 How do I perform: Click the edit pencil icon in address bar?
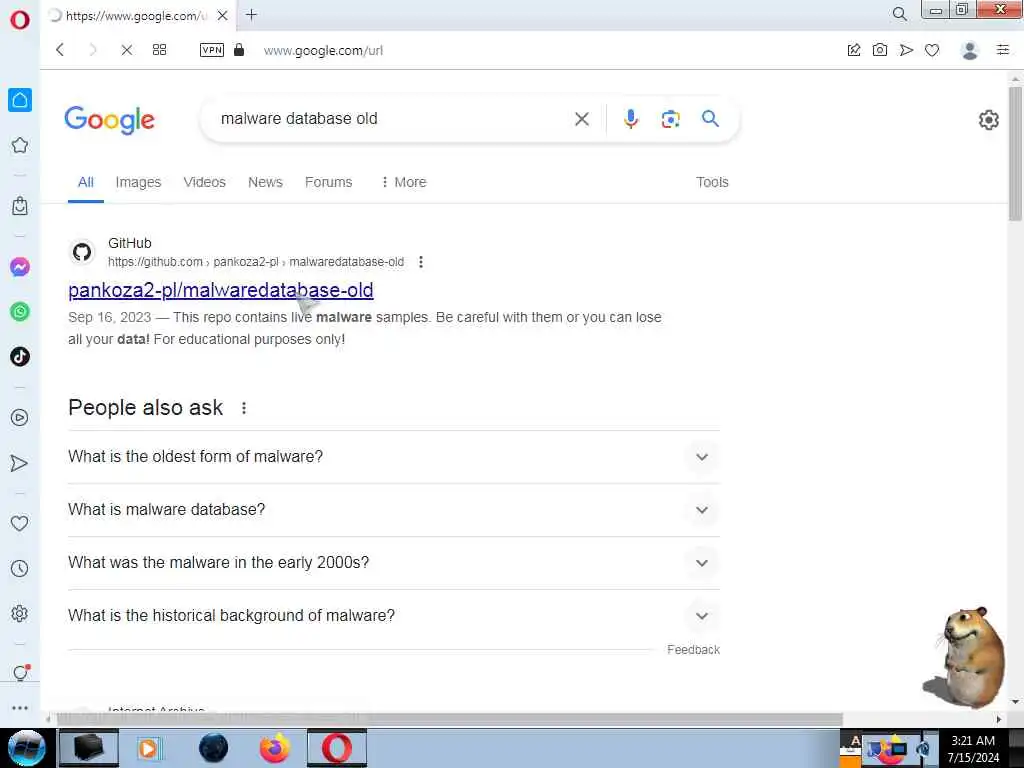point(854,50)
